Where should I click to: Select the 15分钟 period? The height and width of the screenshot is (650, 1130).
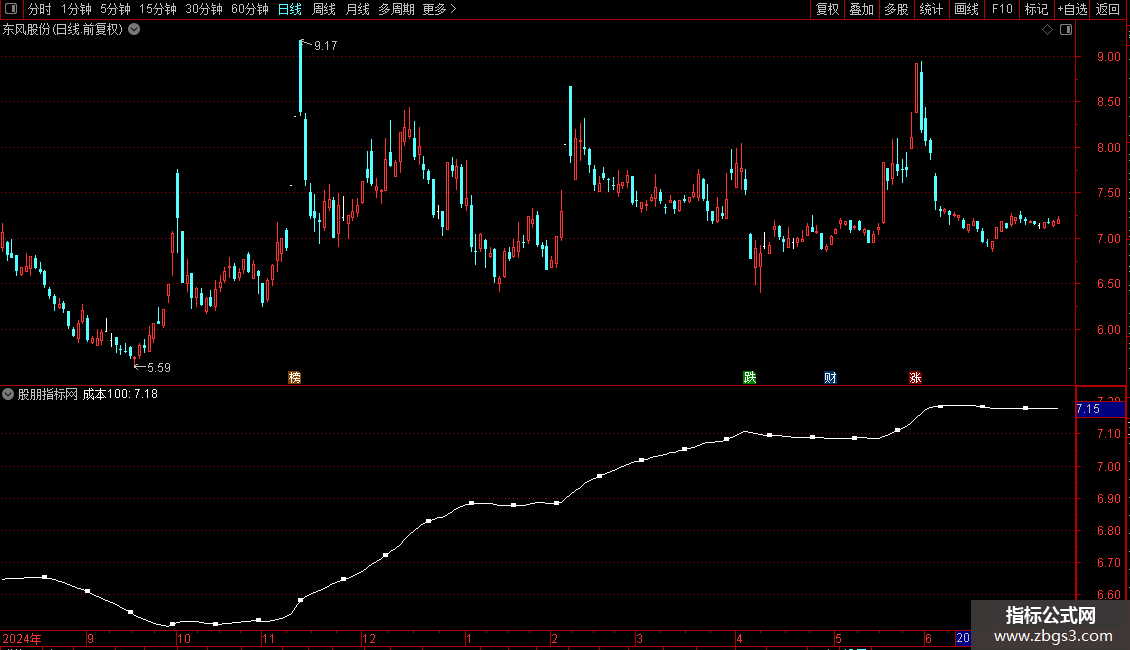[x=157, y=9]
